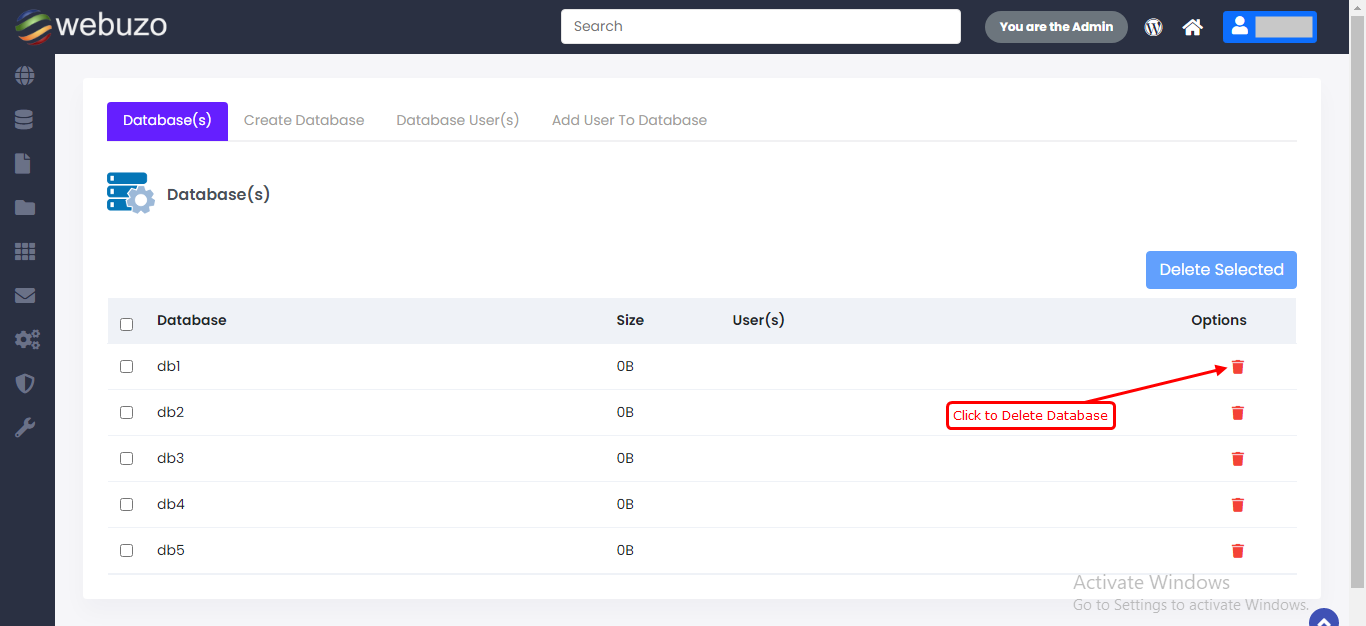The width and height of the screenshot is (1366, 626).
Task: Check the select-all checkbox in table header
Action: (x=126, y=324)
